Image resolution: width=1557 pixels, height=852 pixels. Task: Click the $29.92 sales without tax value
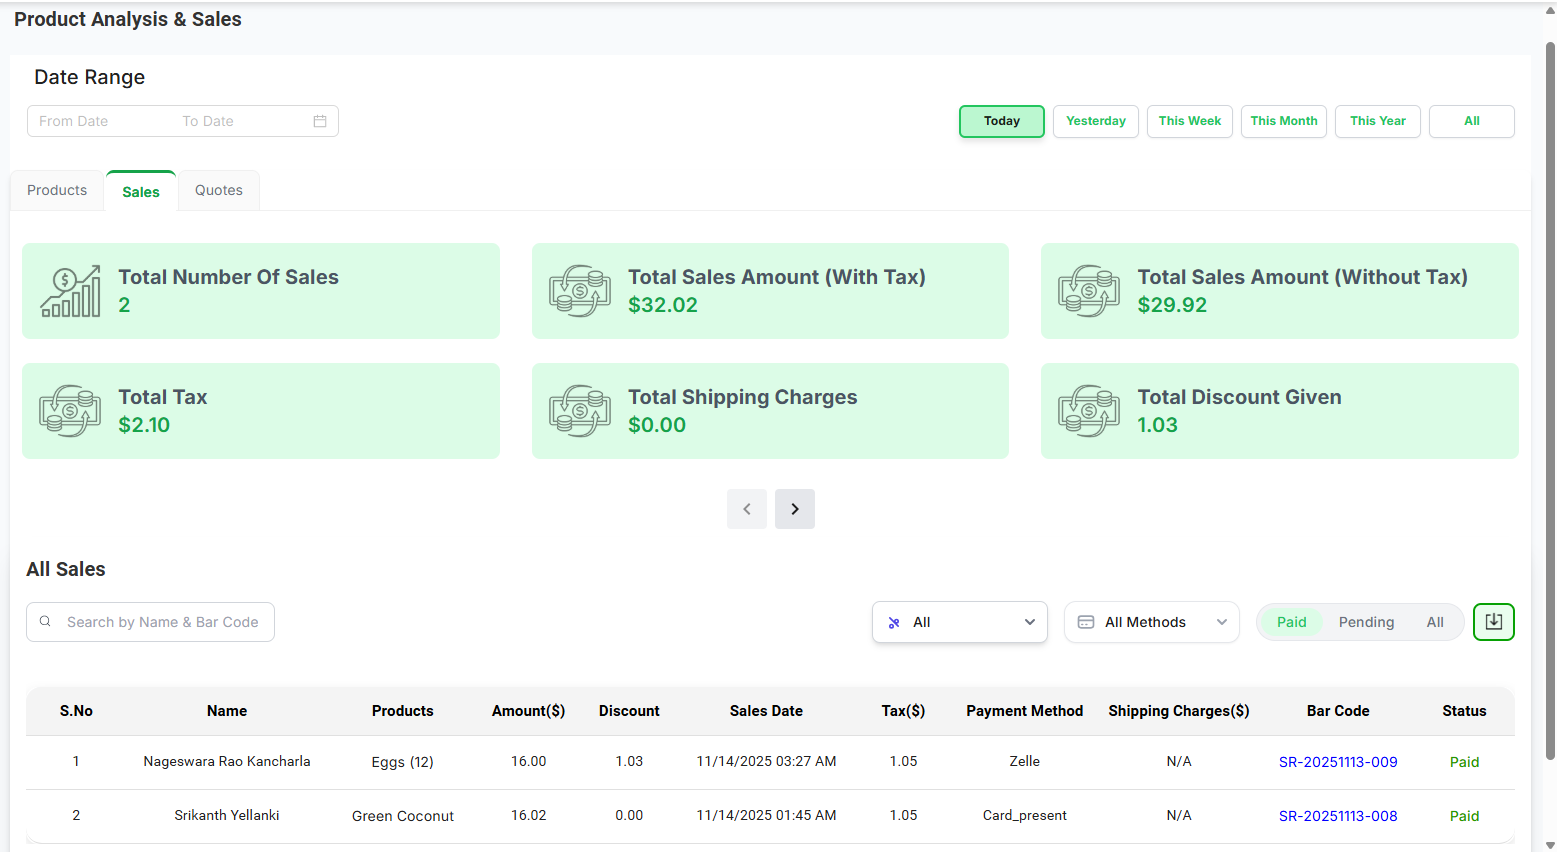tap(1172, 305)
